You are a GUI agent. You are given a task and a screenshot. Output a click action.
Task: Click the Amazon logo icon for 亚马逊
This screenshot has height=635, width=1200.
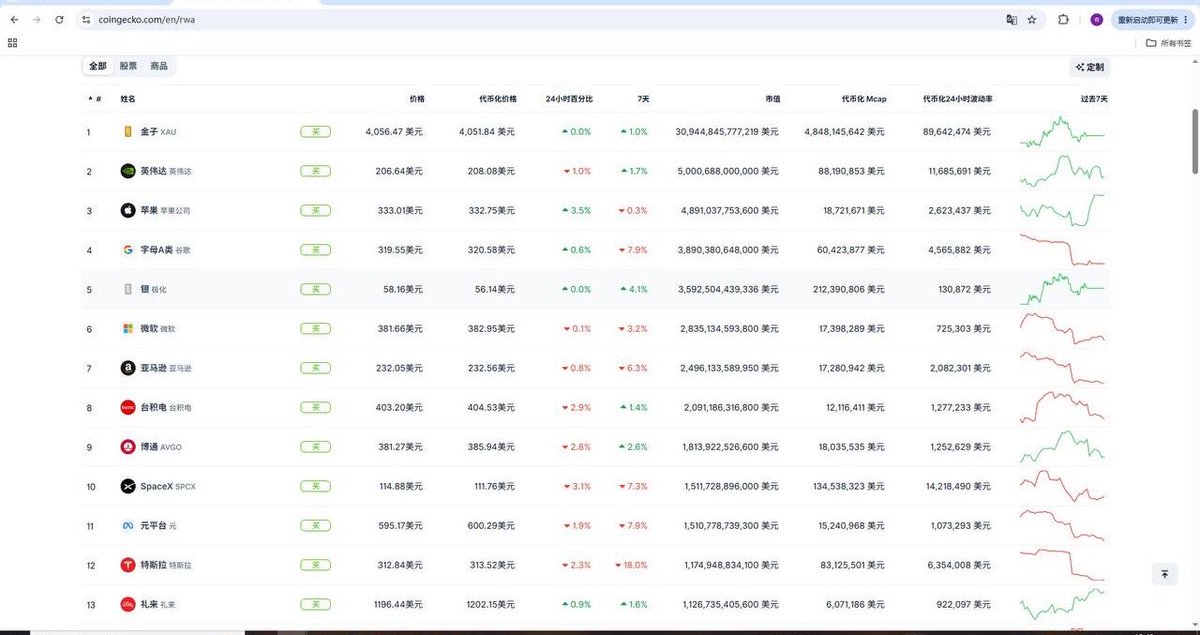click(x=128, y=368)
